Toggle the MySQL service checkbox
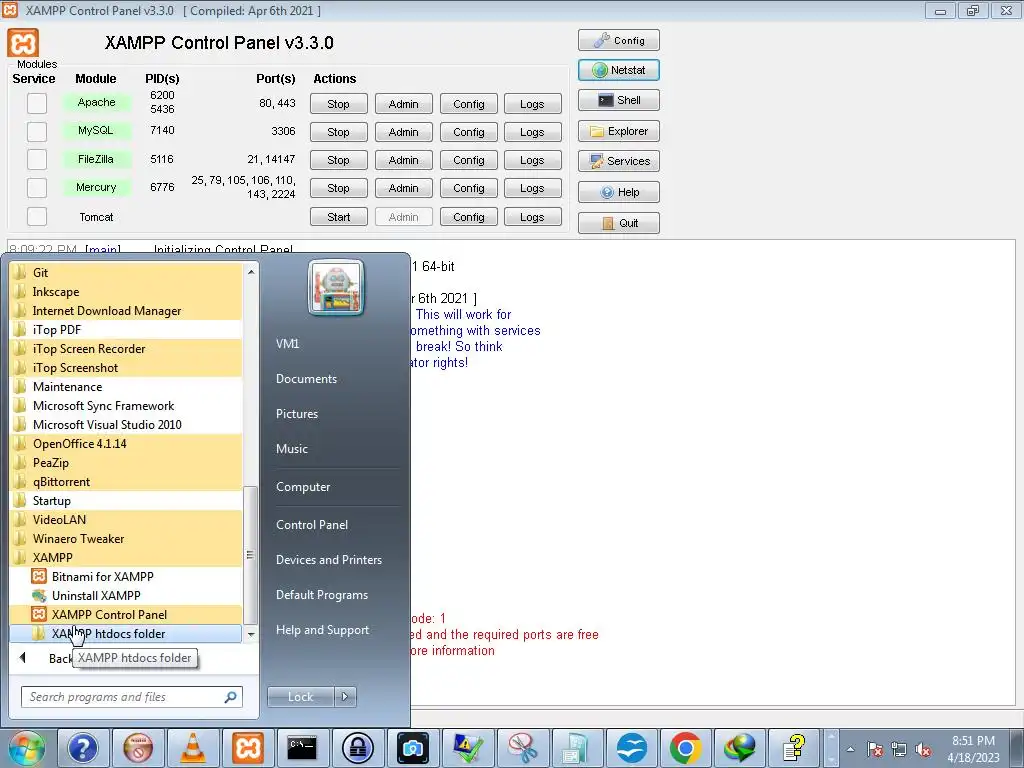Screen dimensions: 1024x768 (37, 131)
